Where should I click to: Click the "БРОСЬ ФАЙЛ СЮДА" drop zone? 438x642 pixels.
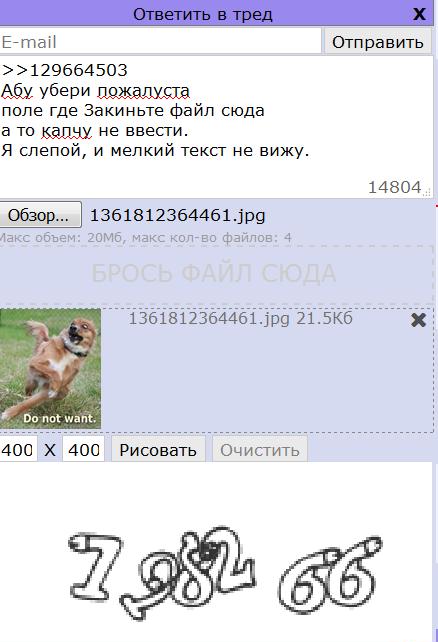point(216,274)
